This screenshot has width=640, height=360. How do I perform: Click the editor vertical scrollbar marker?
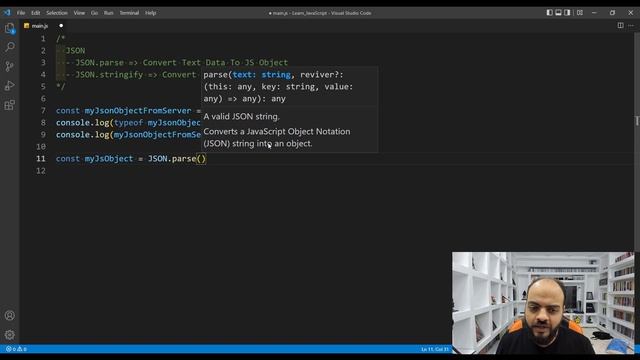[637, 121]
